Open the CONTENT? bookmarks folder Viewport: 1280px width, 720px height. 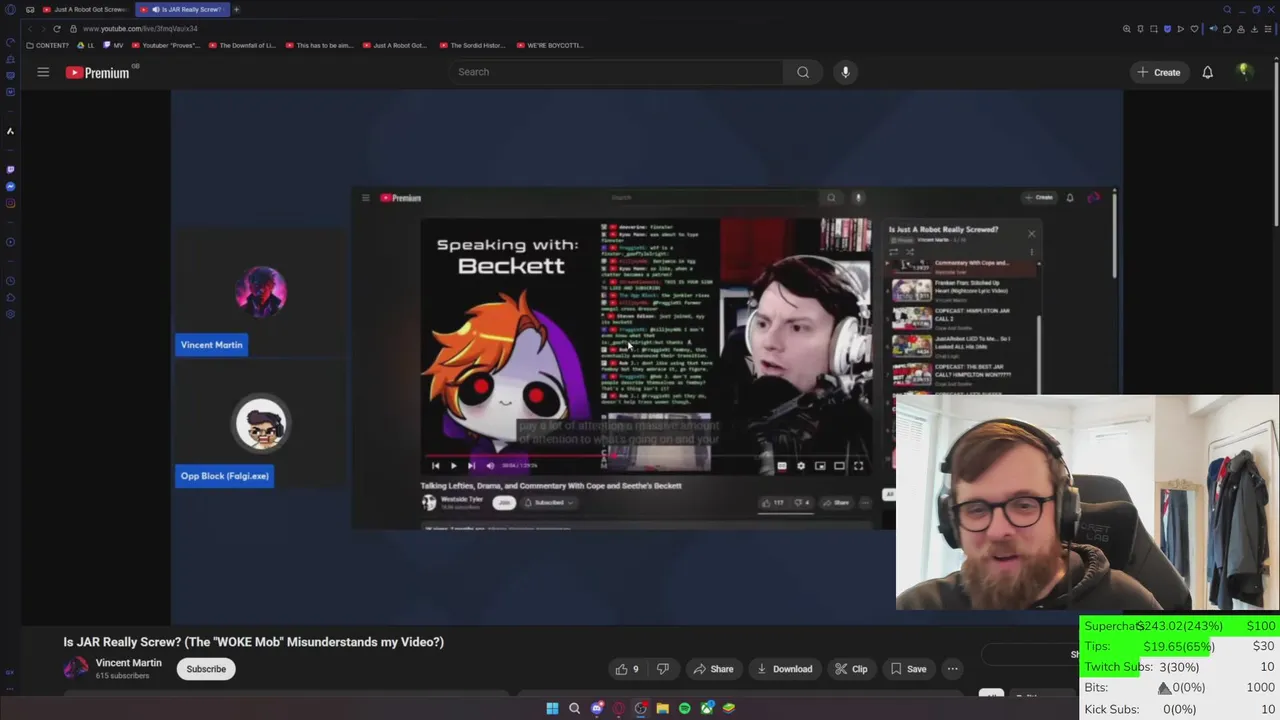(x=48, y=45)
